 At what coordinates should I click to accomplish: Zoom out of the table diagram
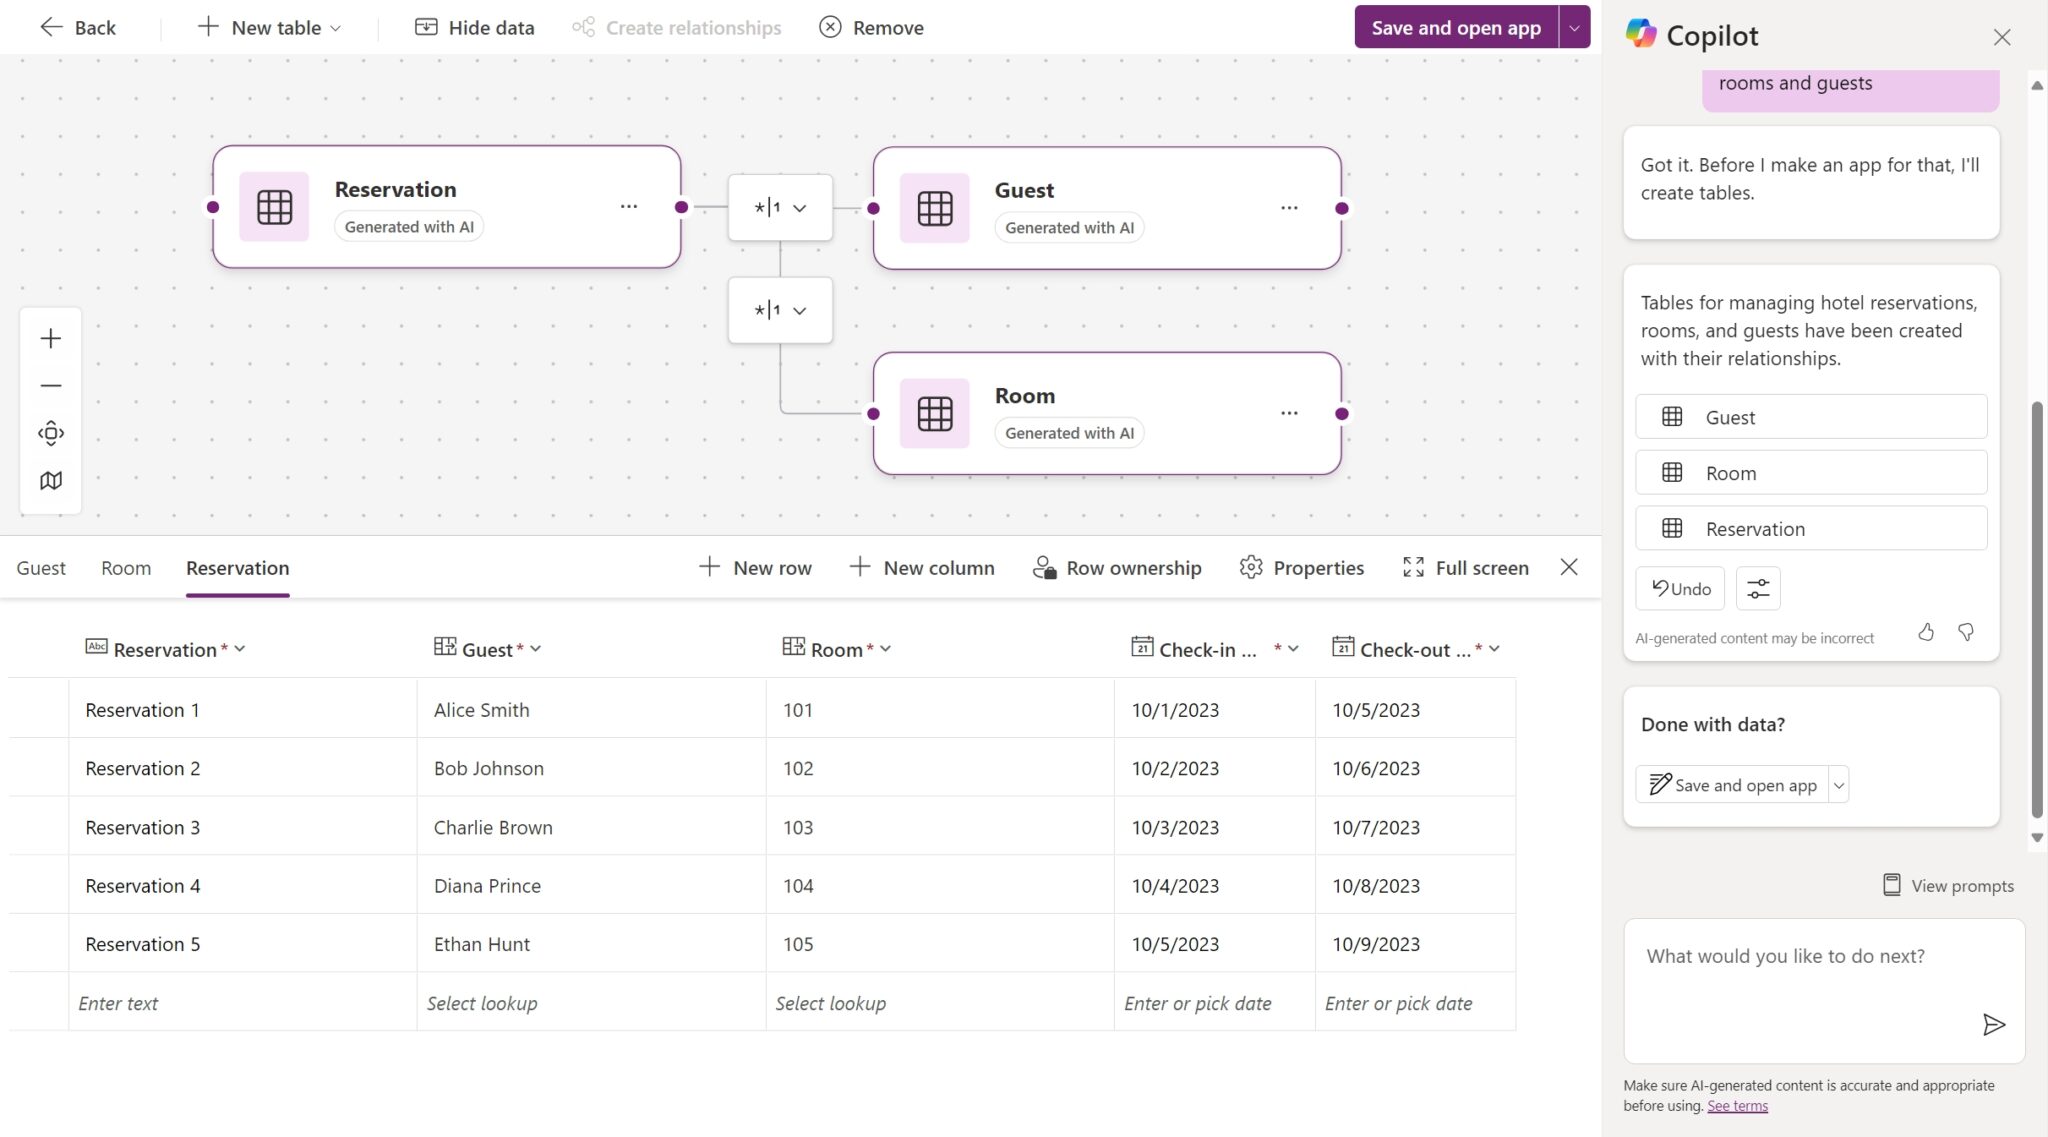click(50, 385)
